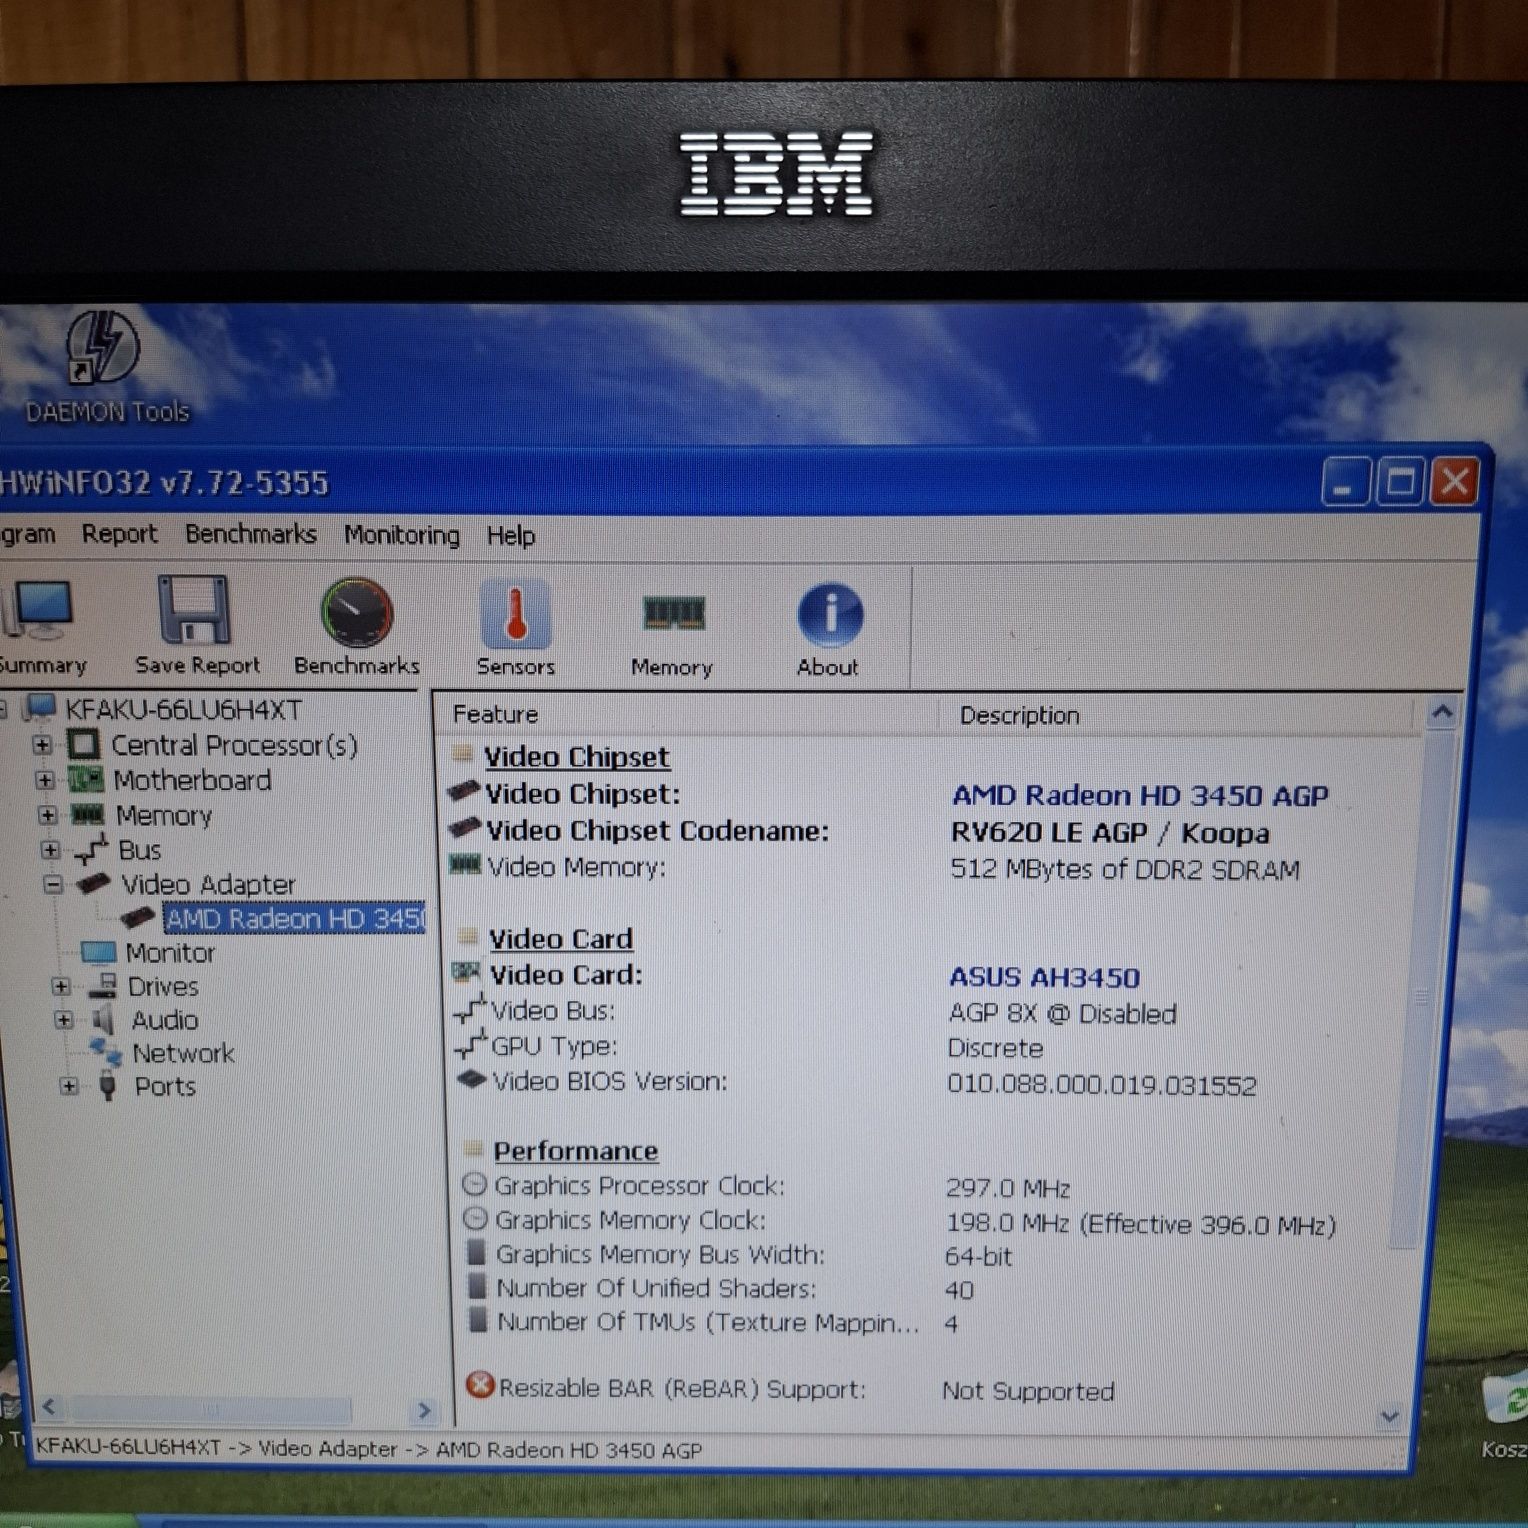Minimize the HWiNFO32 window
Image resolution: width=1528 pixels, height=1528 pixels.
pos(1345,482)
